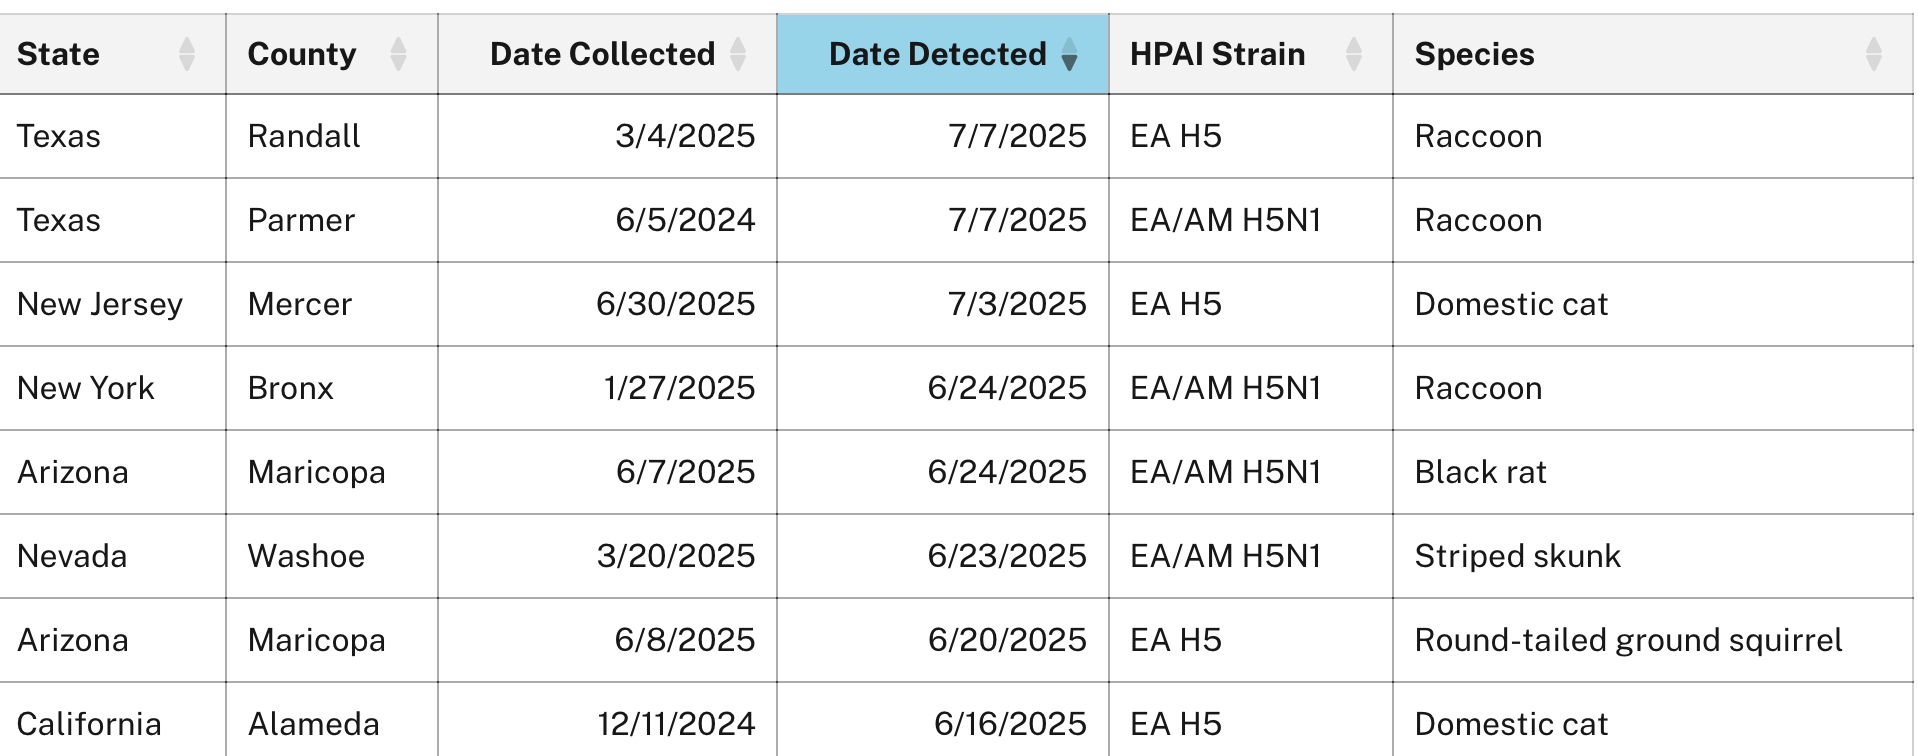
Task: Click the Parmer county cell
Action: click(x=301, y=220)
